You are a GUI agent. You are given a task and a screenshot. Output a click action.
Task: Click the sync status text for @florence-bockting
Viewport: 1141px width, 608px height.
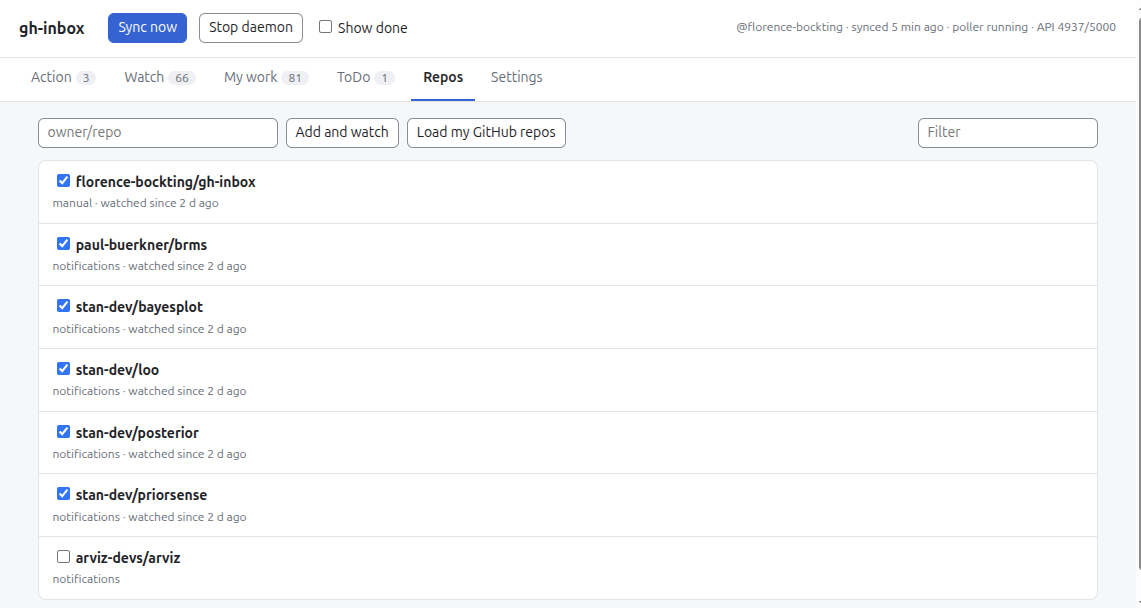(x=926, y=28)
